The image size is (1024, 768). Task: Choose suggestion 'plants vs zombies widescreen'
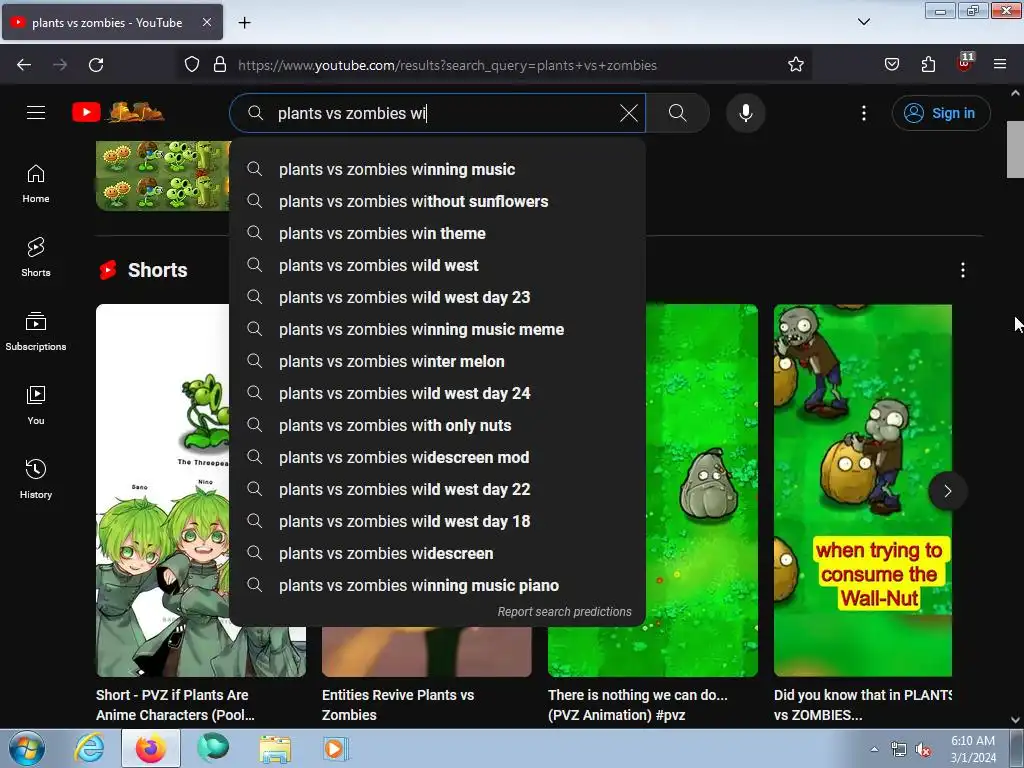tap(438, 553)
